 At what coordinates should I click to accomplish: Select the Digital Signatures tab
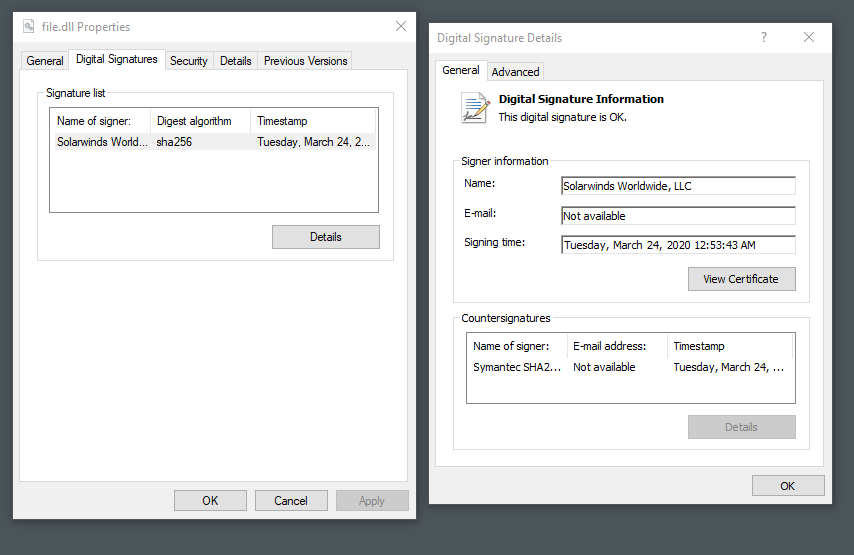click(x=116, y=60)
